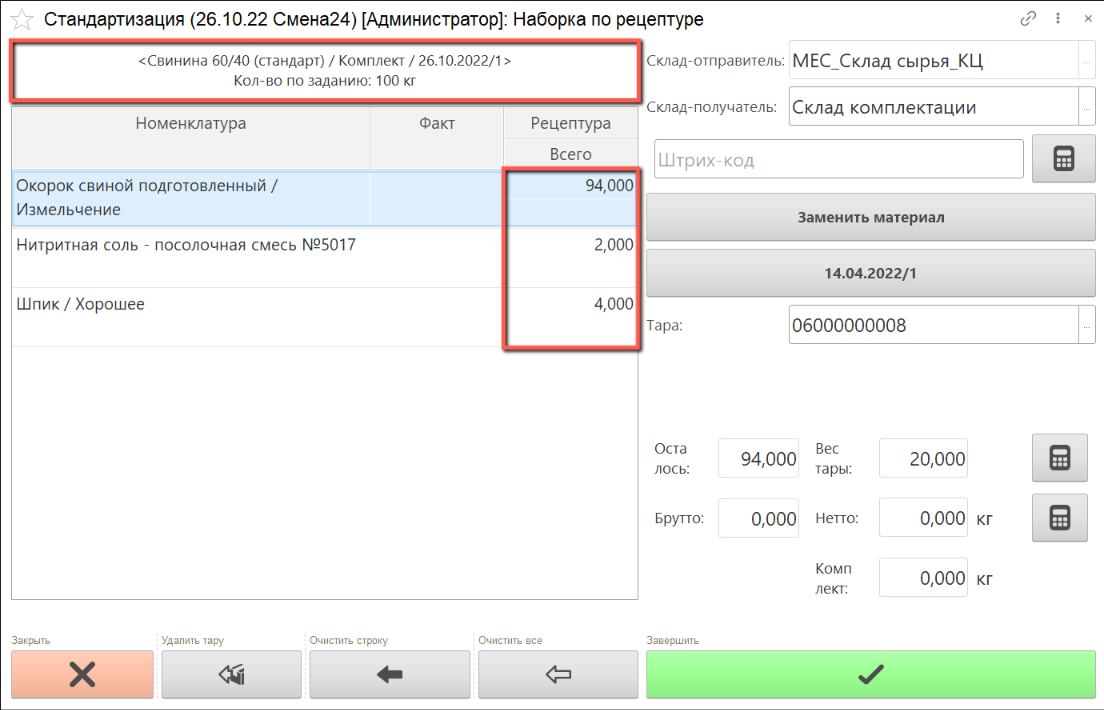Expand Склад-отправитель selection ellipsis
Viewport: 1104px width, 710px height.
(1087, 61)
